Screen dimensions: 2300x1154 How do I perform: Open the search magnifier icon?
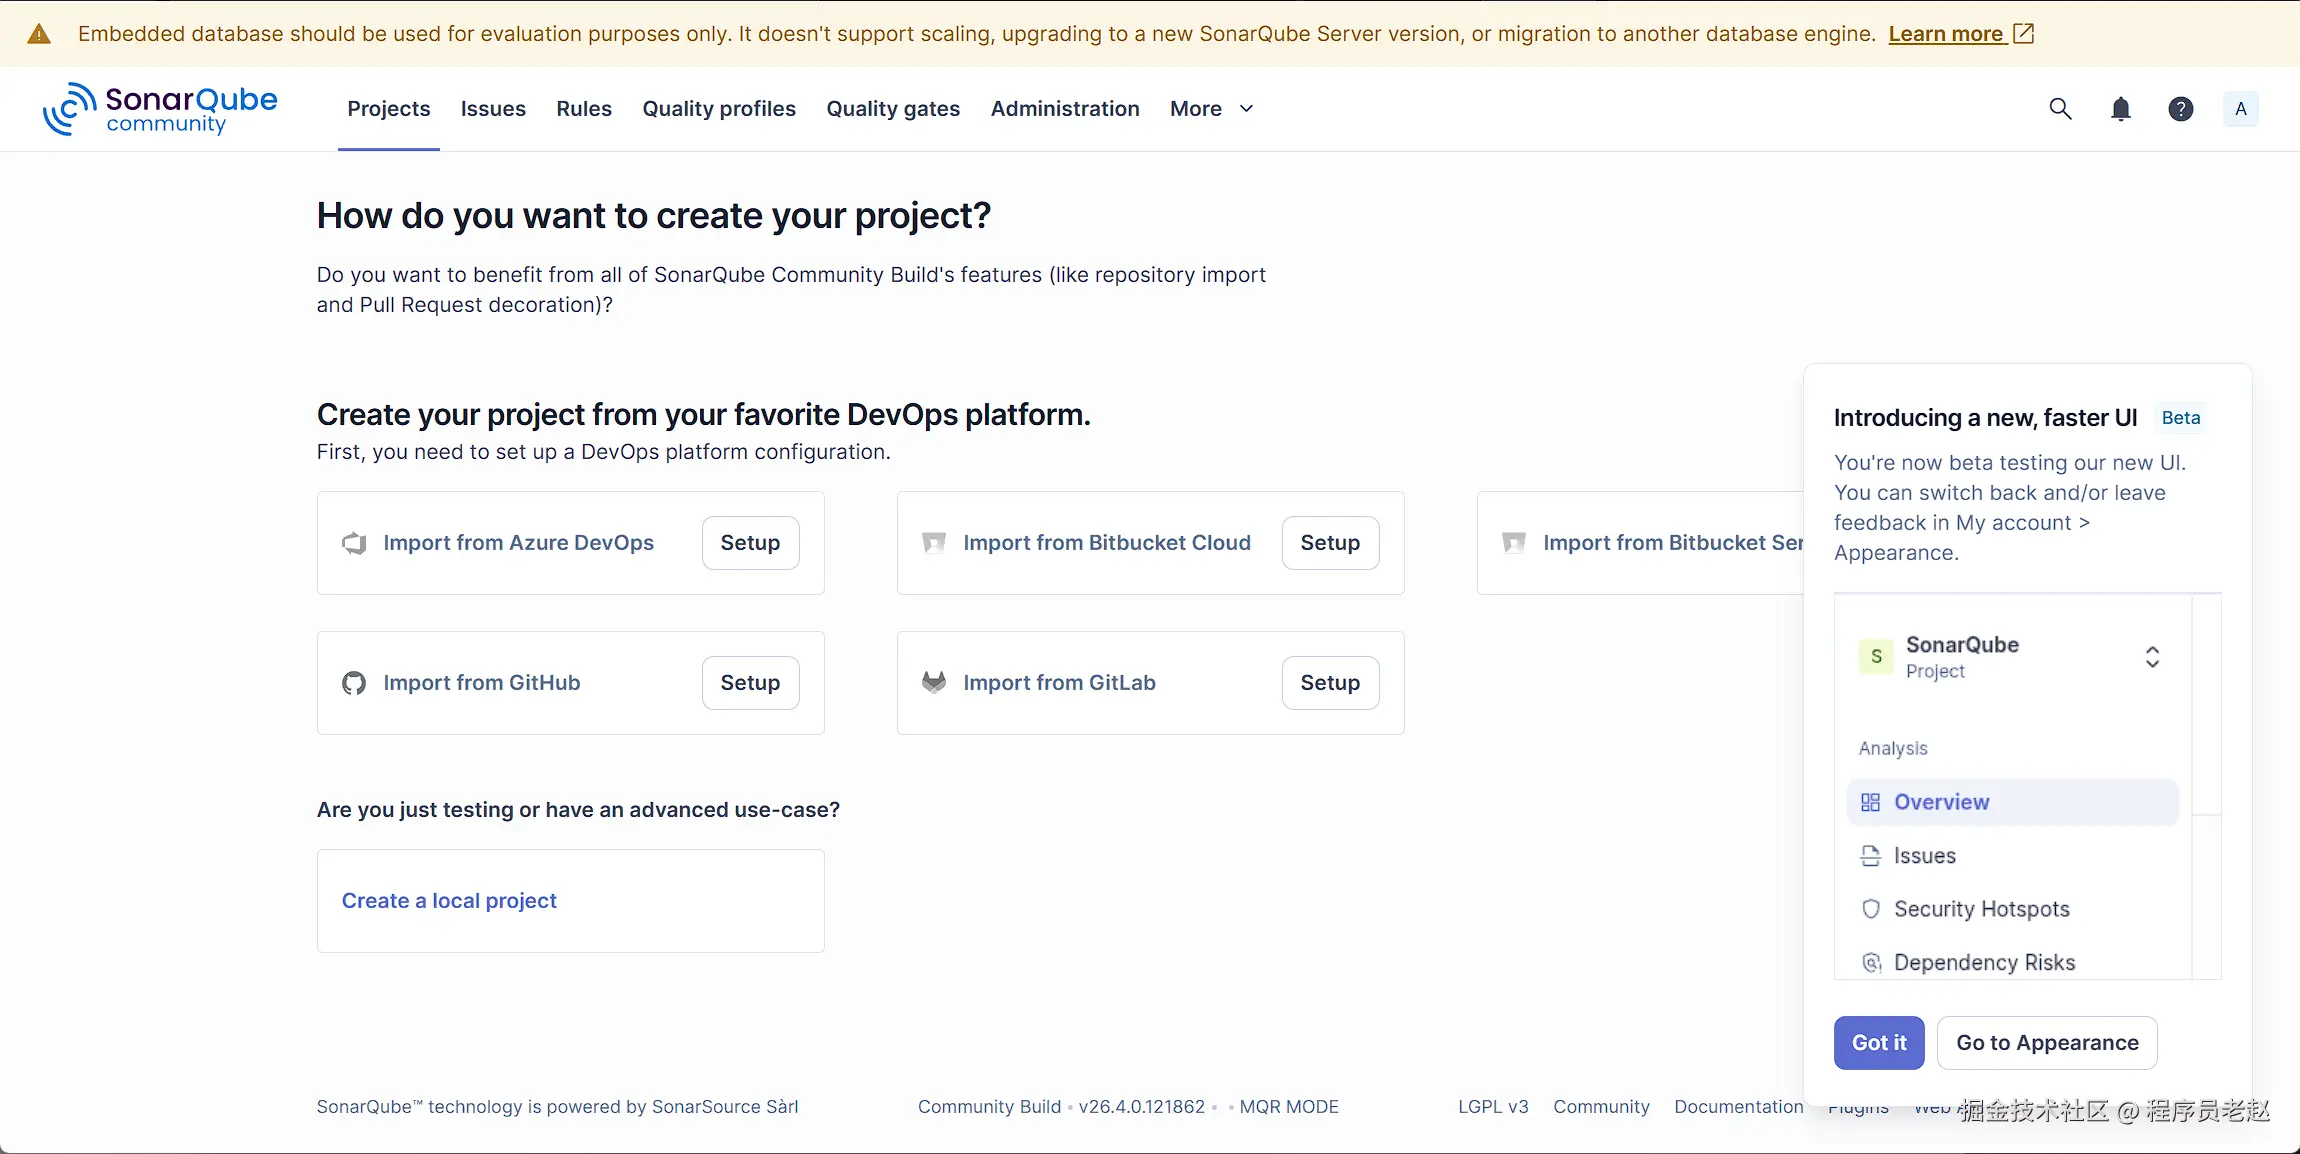2060,109
